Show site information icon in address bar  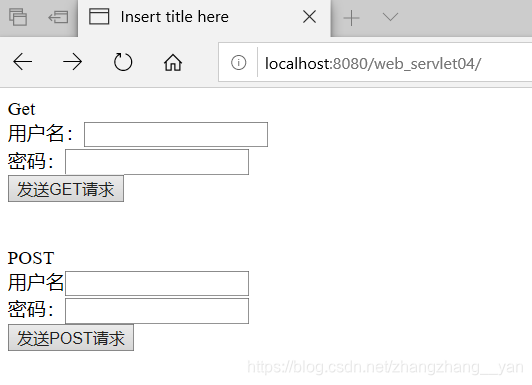(239, 63)
